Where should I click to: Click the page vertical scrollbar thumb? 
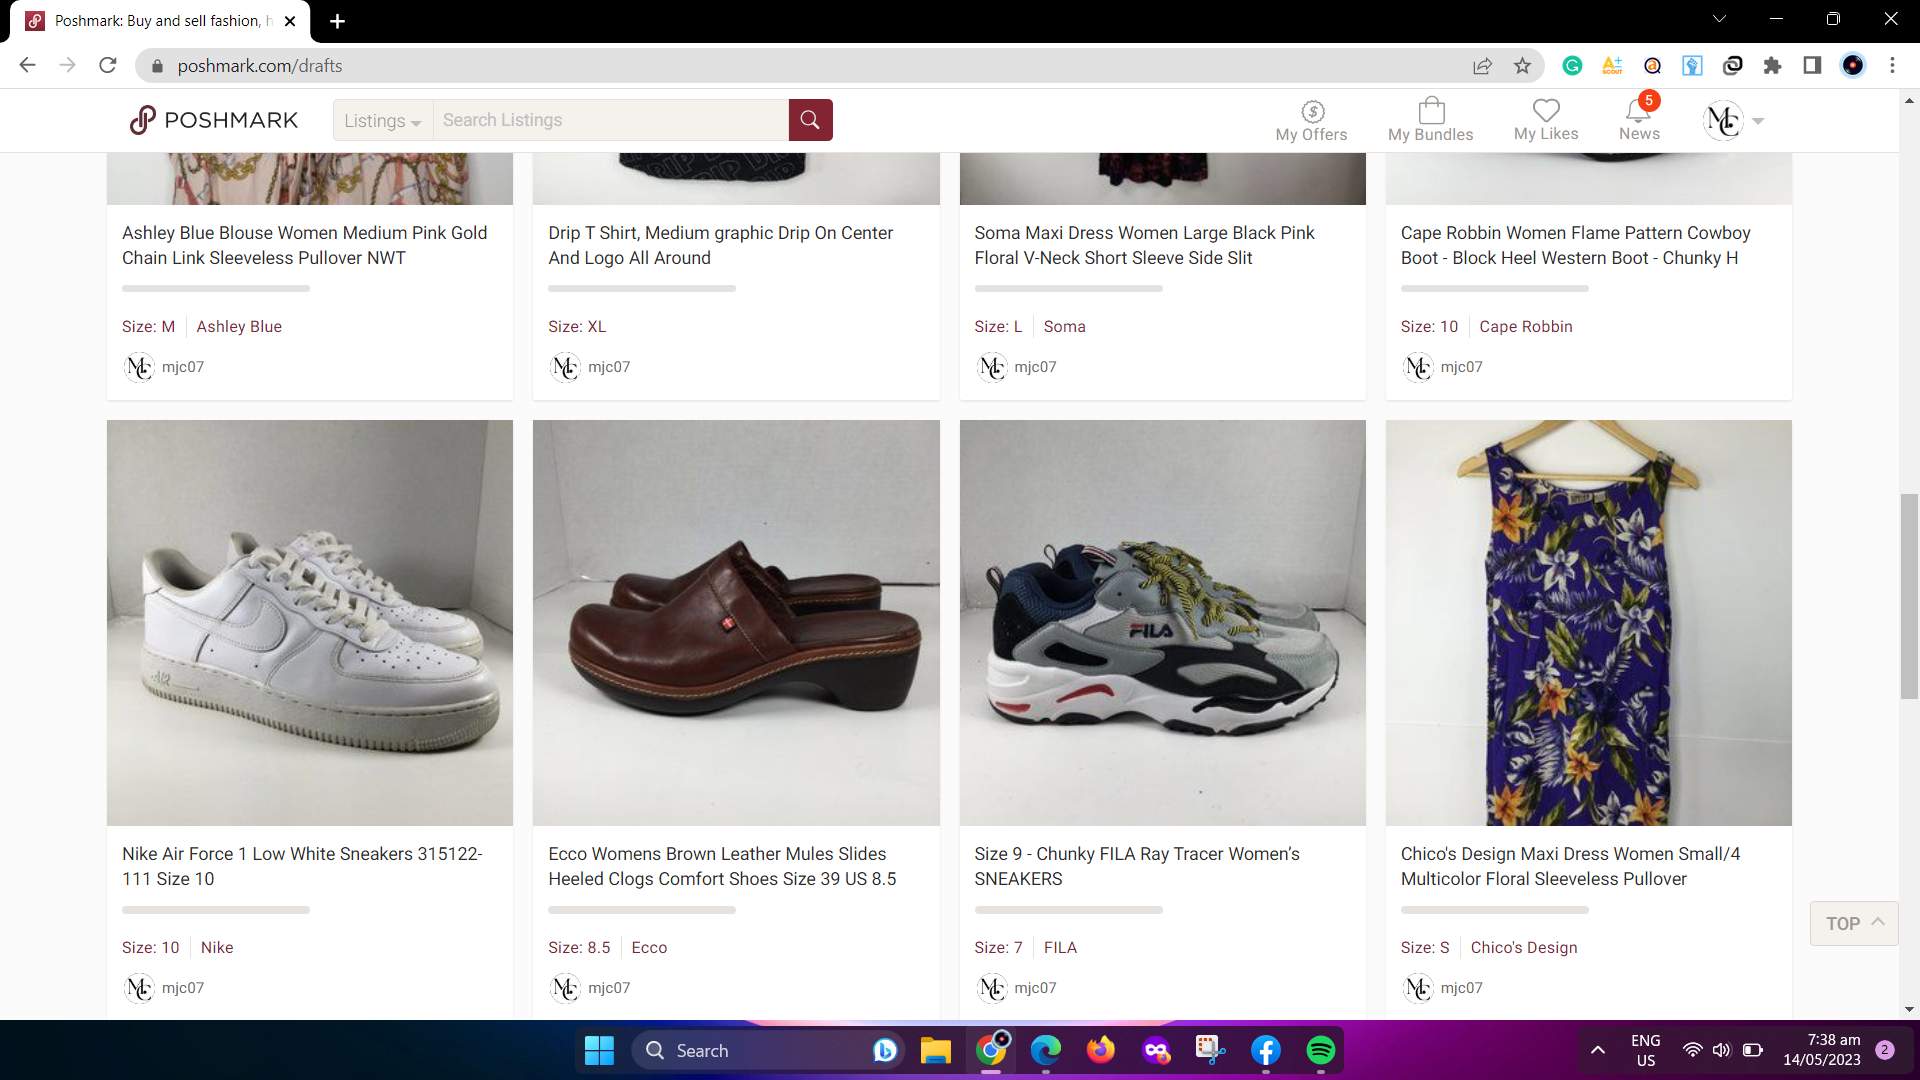tap(1909, 596)
